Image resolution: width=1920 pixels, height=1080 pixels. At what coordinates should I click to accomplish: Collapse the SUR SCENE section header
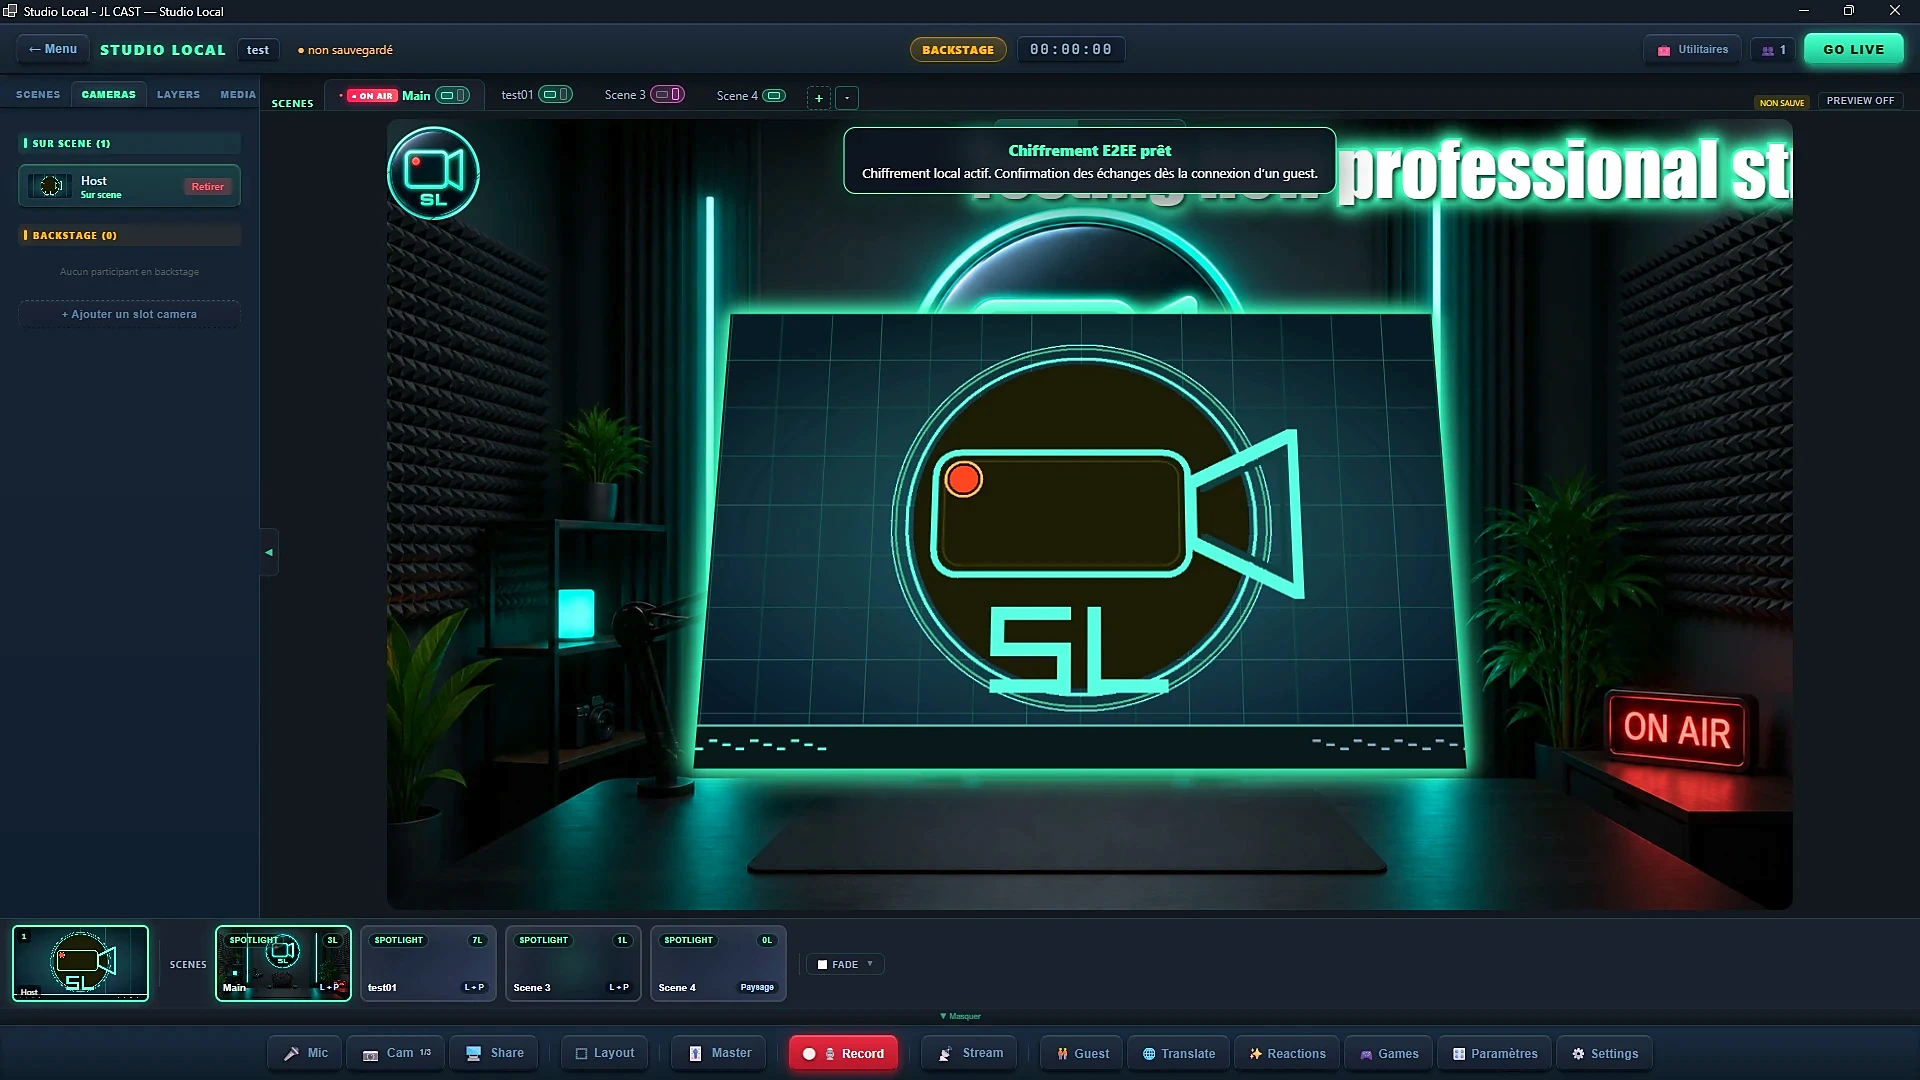pyautogui.click(x=129, y=143)
